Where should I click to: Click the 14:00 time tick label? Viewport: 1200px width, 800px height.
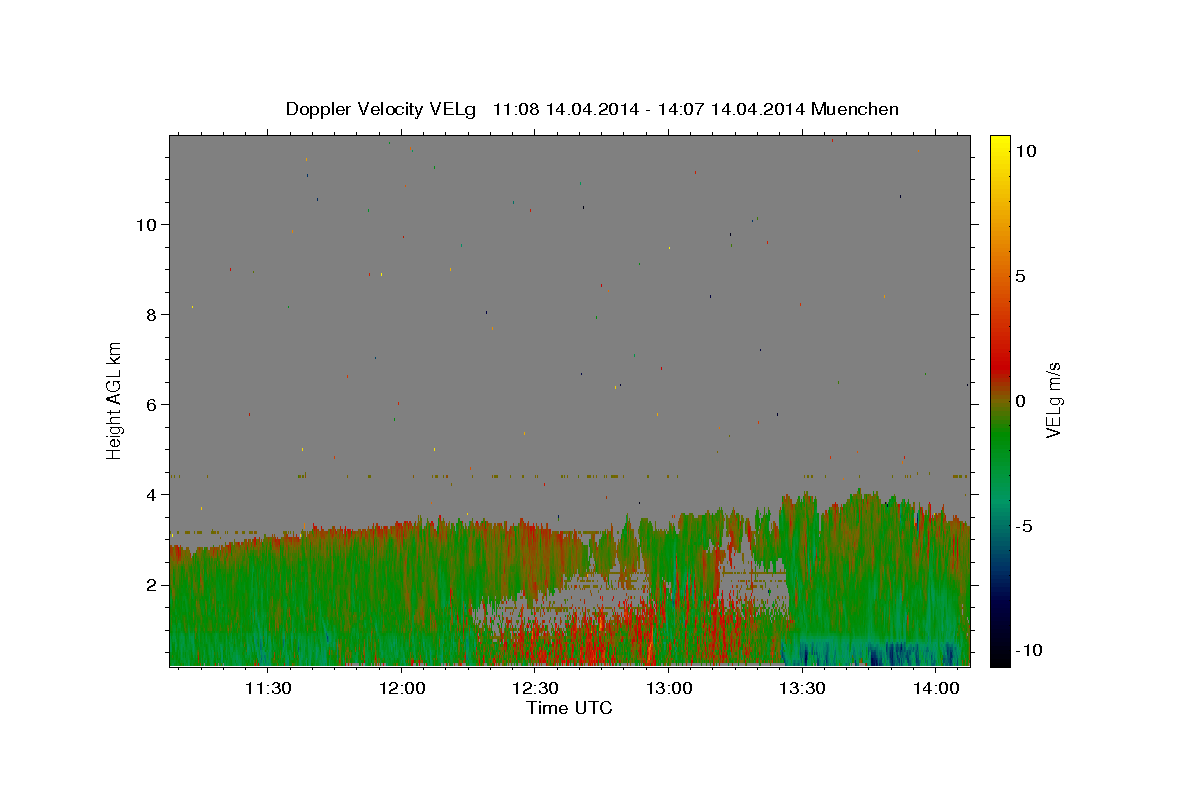935,689
